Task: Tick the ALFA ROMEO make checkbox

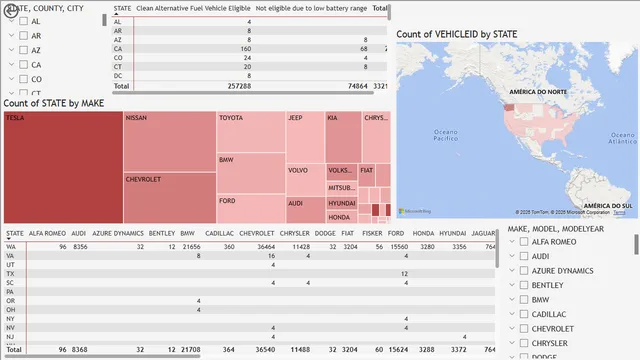Action: click(x=524, y=242)
